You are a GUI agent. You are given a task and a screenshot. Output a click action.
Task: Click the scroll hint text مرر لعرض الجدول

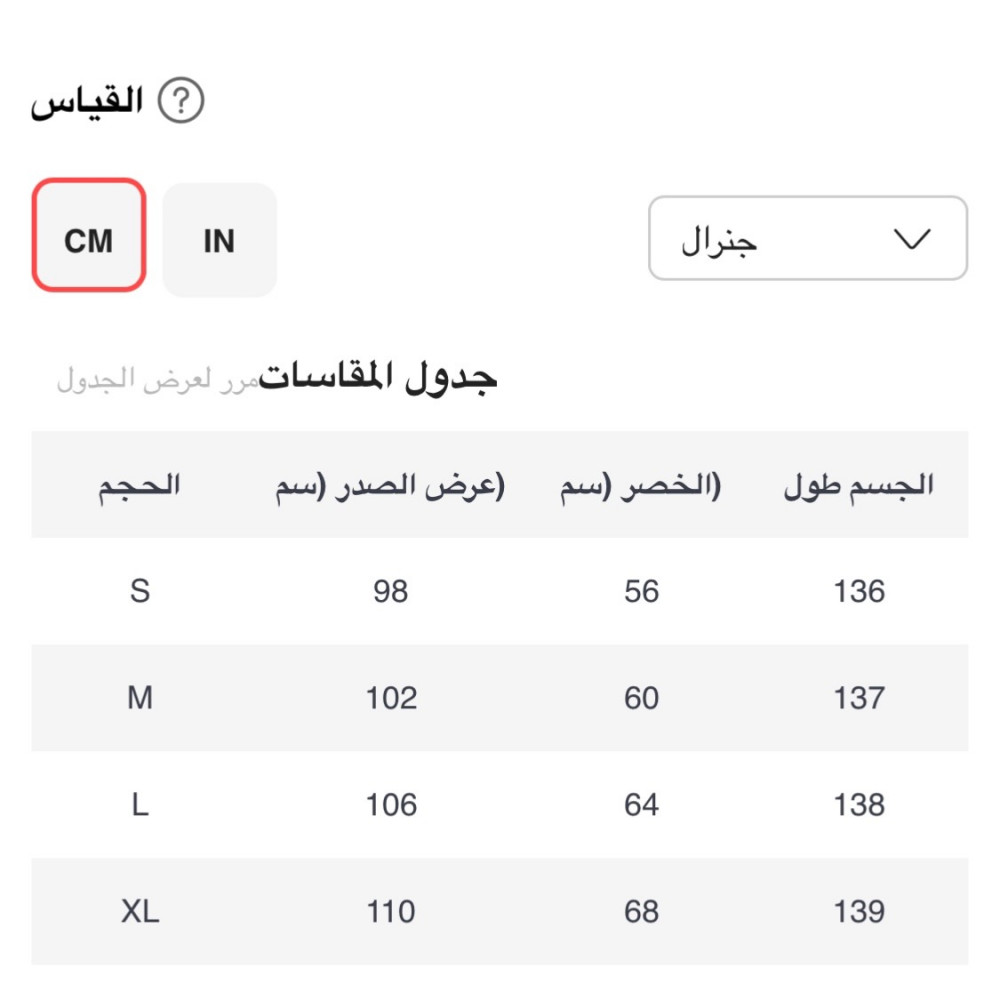(157, 380)
